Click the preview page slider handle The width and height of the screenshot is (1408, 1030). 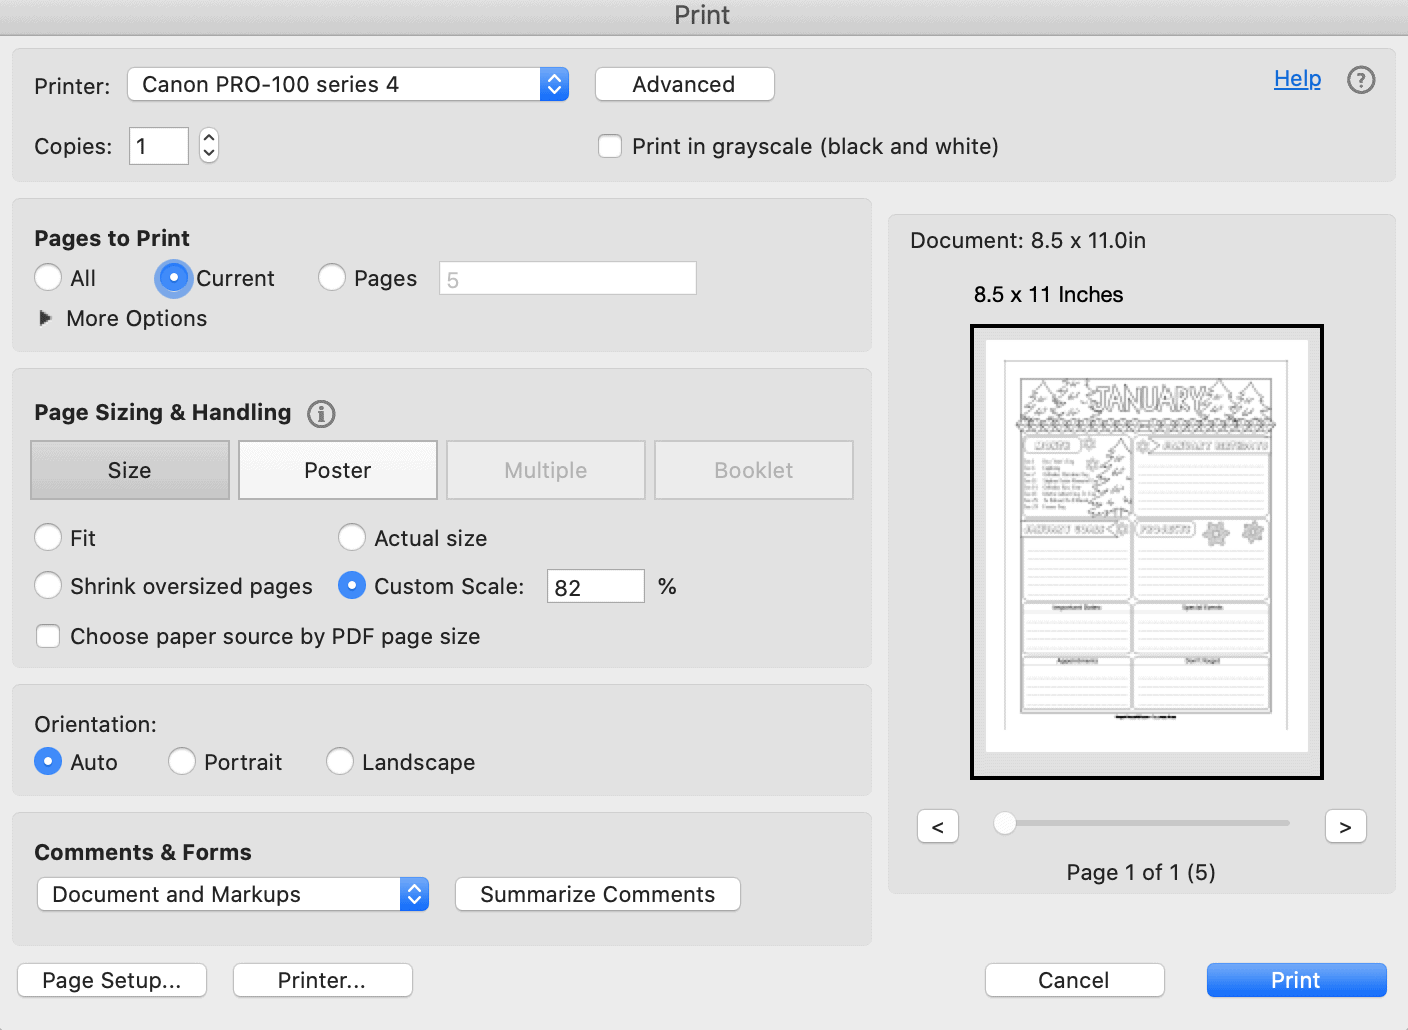point(1004,823)
